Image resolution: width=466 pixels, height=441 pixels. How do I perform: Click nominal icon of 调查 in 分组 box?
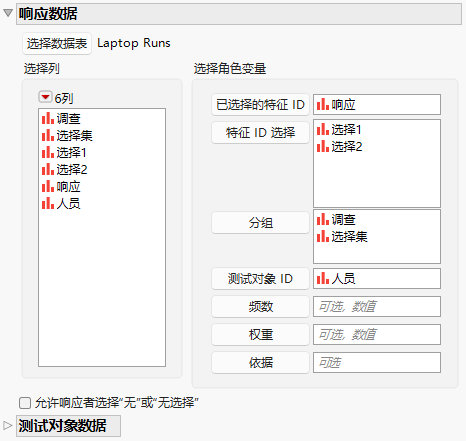coord(323,219)
